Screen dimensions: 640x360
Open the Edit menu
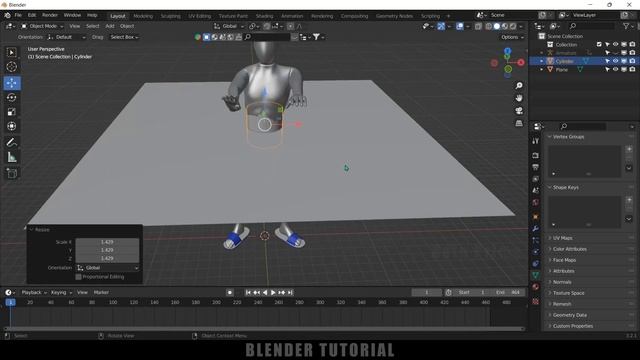tap(32, 15)
